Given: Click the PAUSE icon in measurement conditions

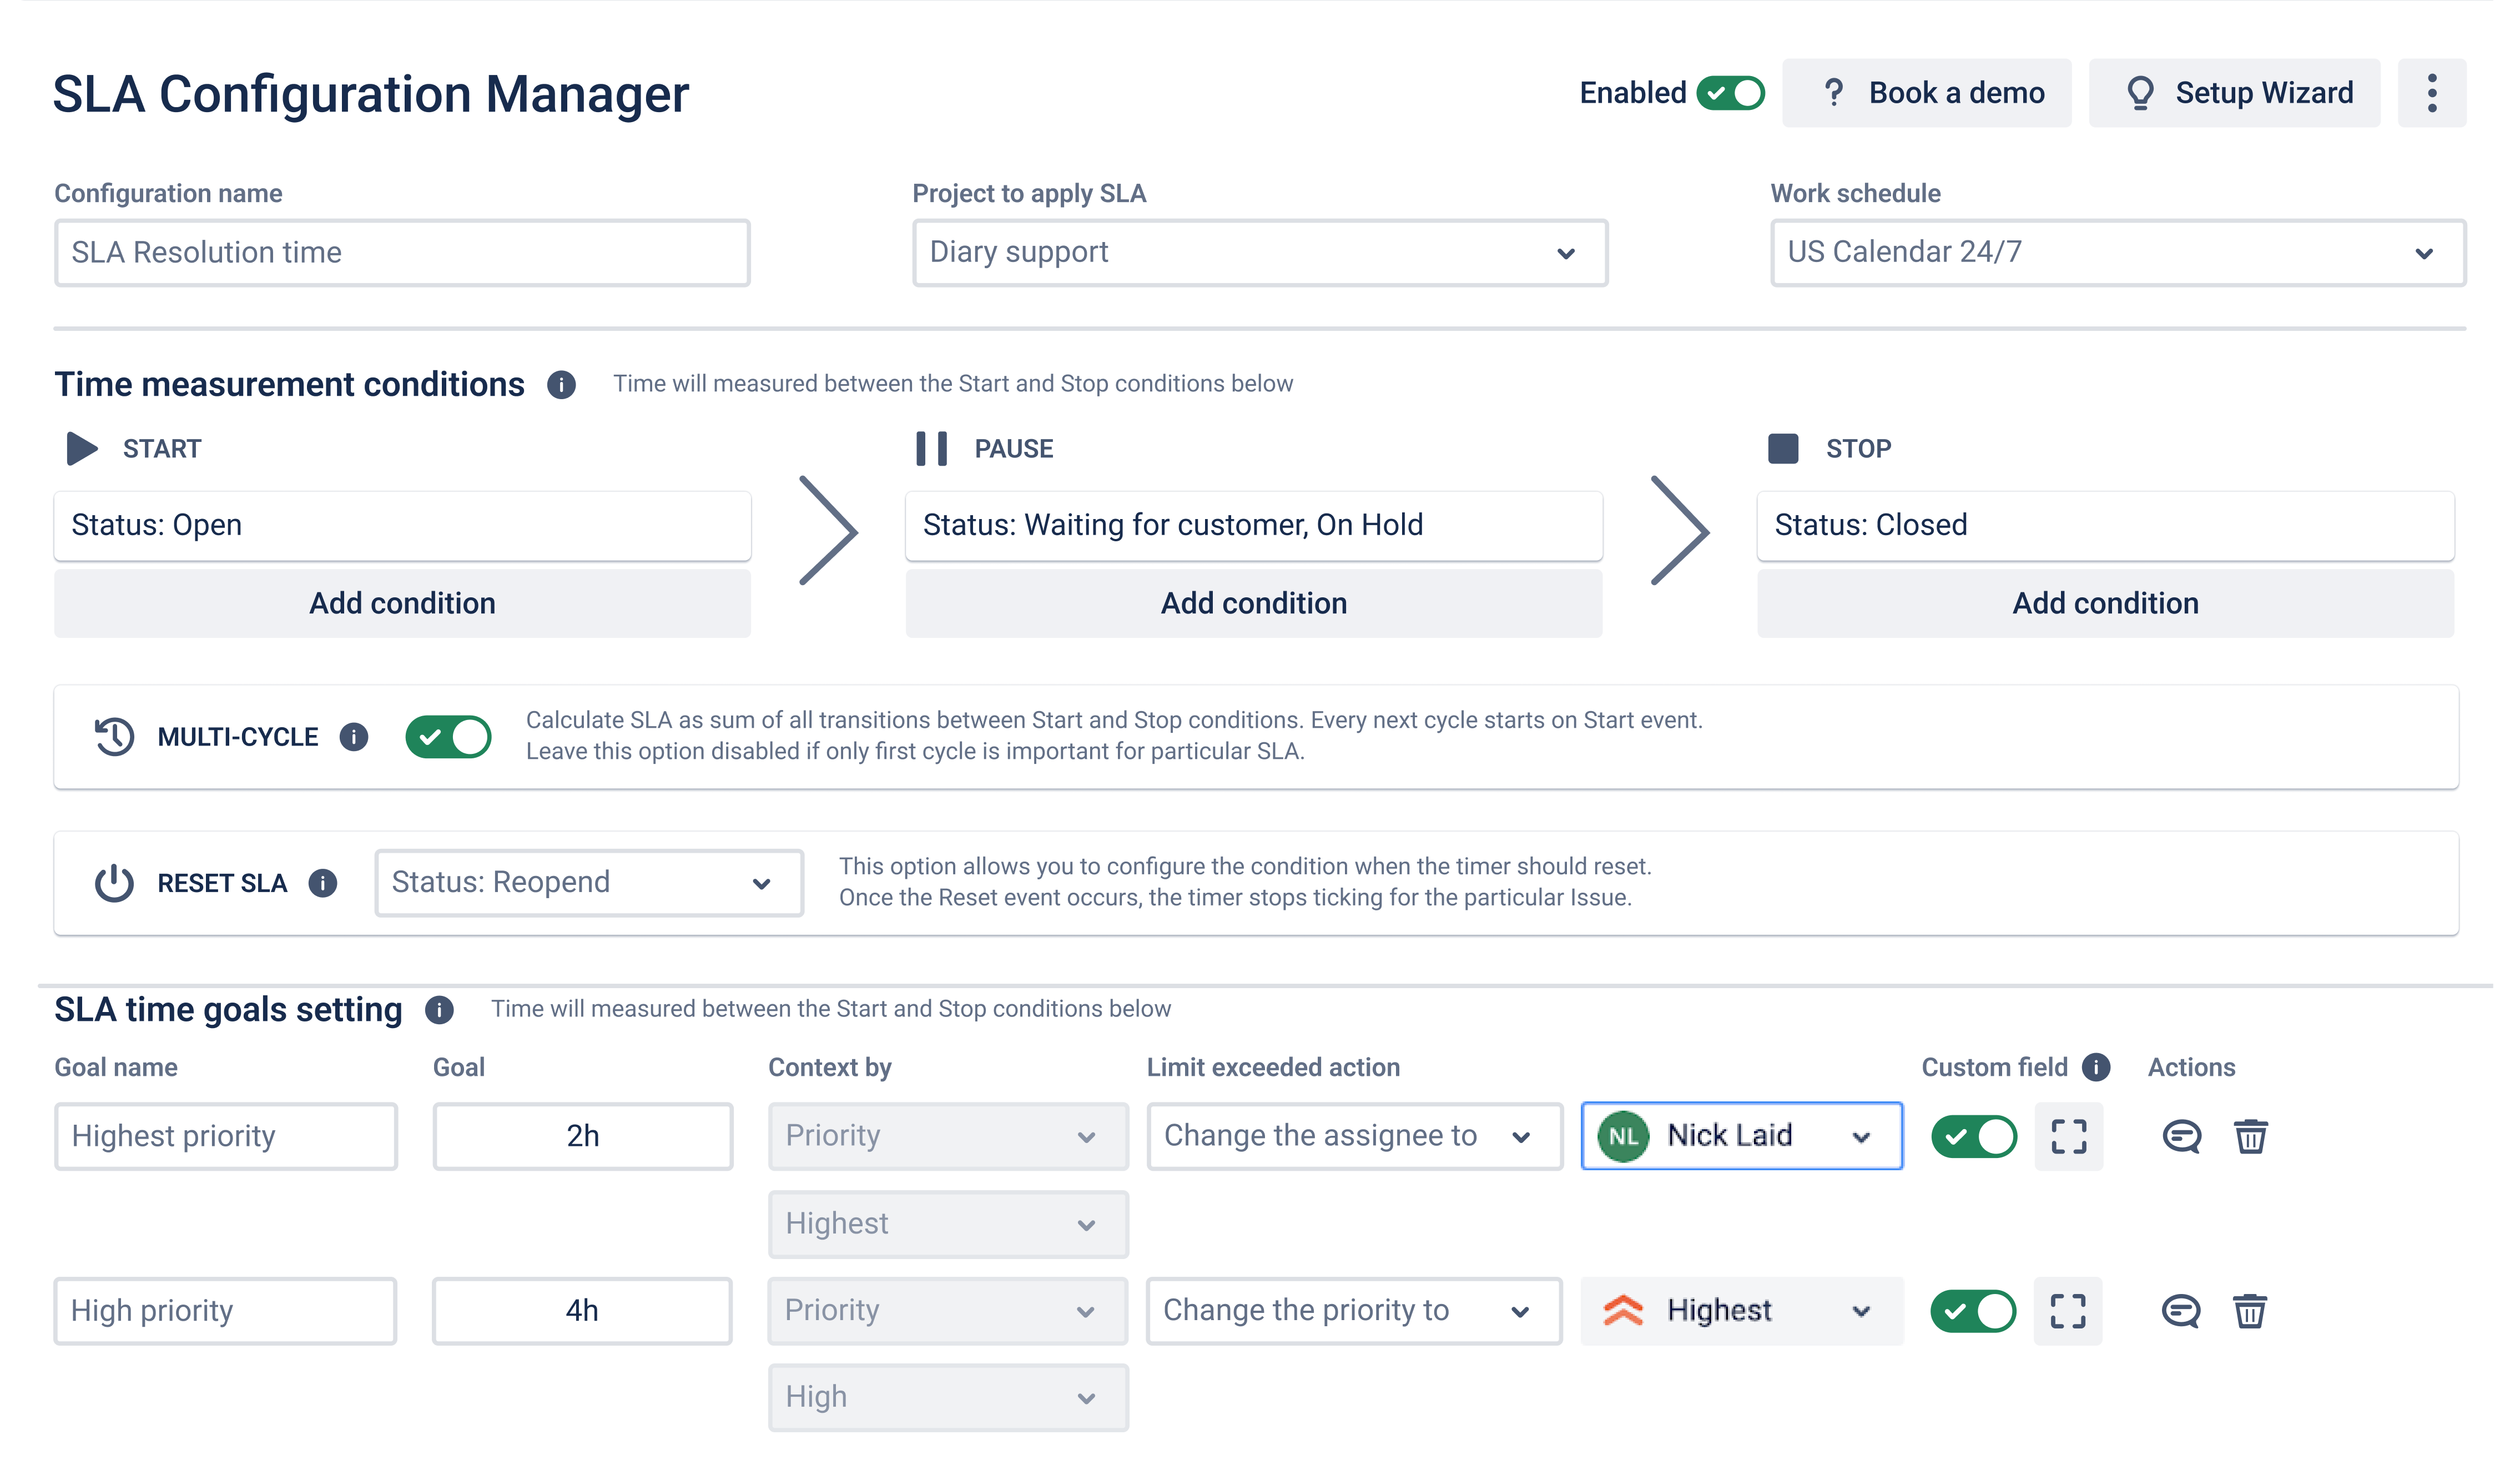Looking at the screenshot, I should 931,448.
